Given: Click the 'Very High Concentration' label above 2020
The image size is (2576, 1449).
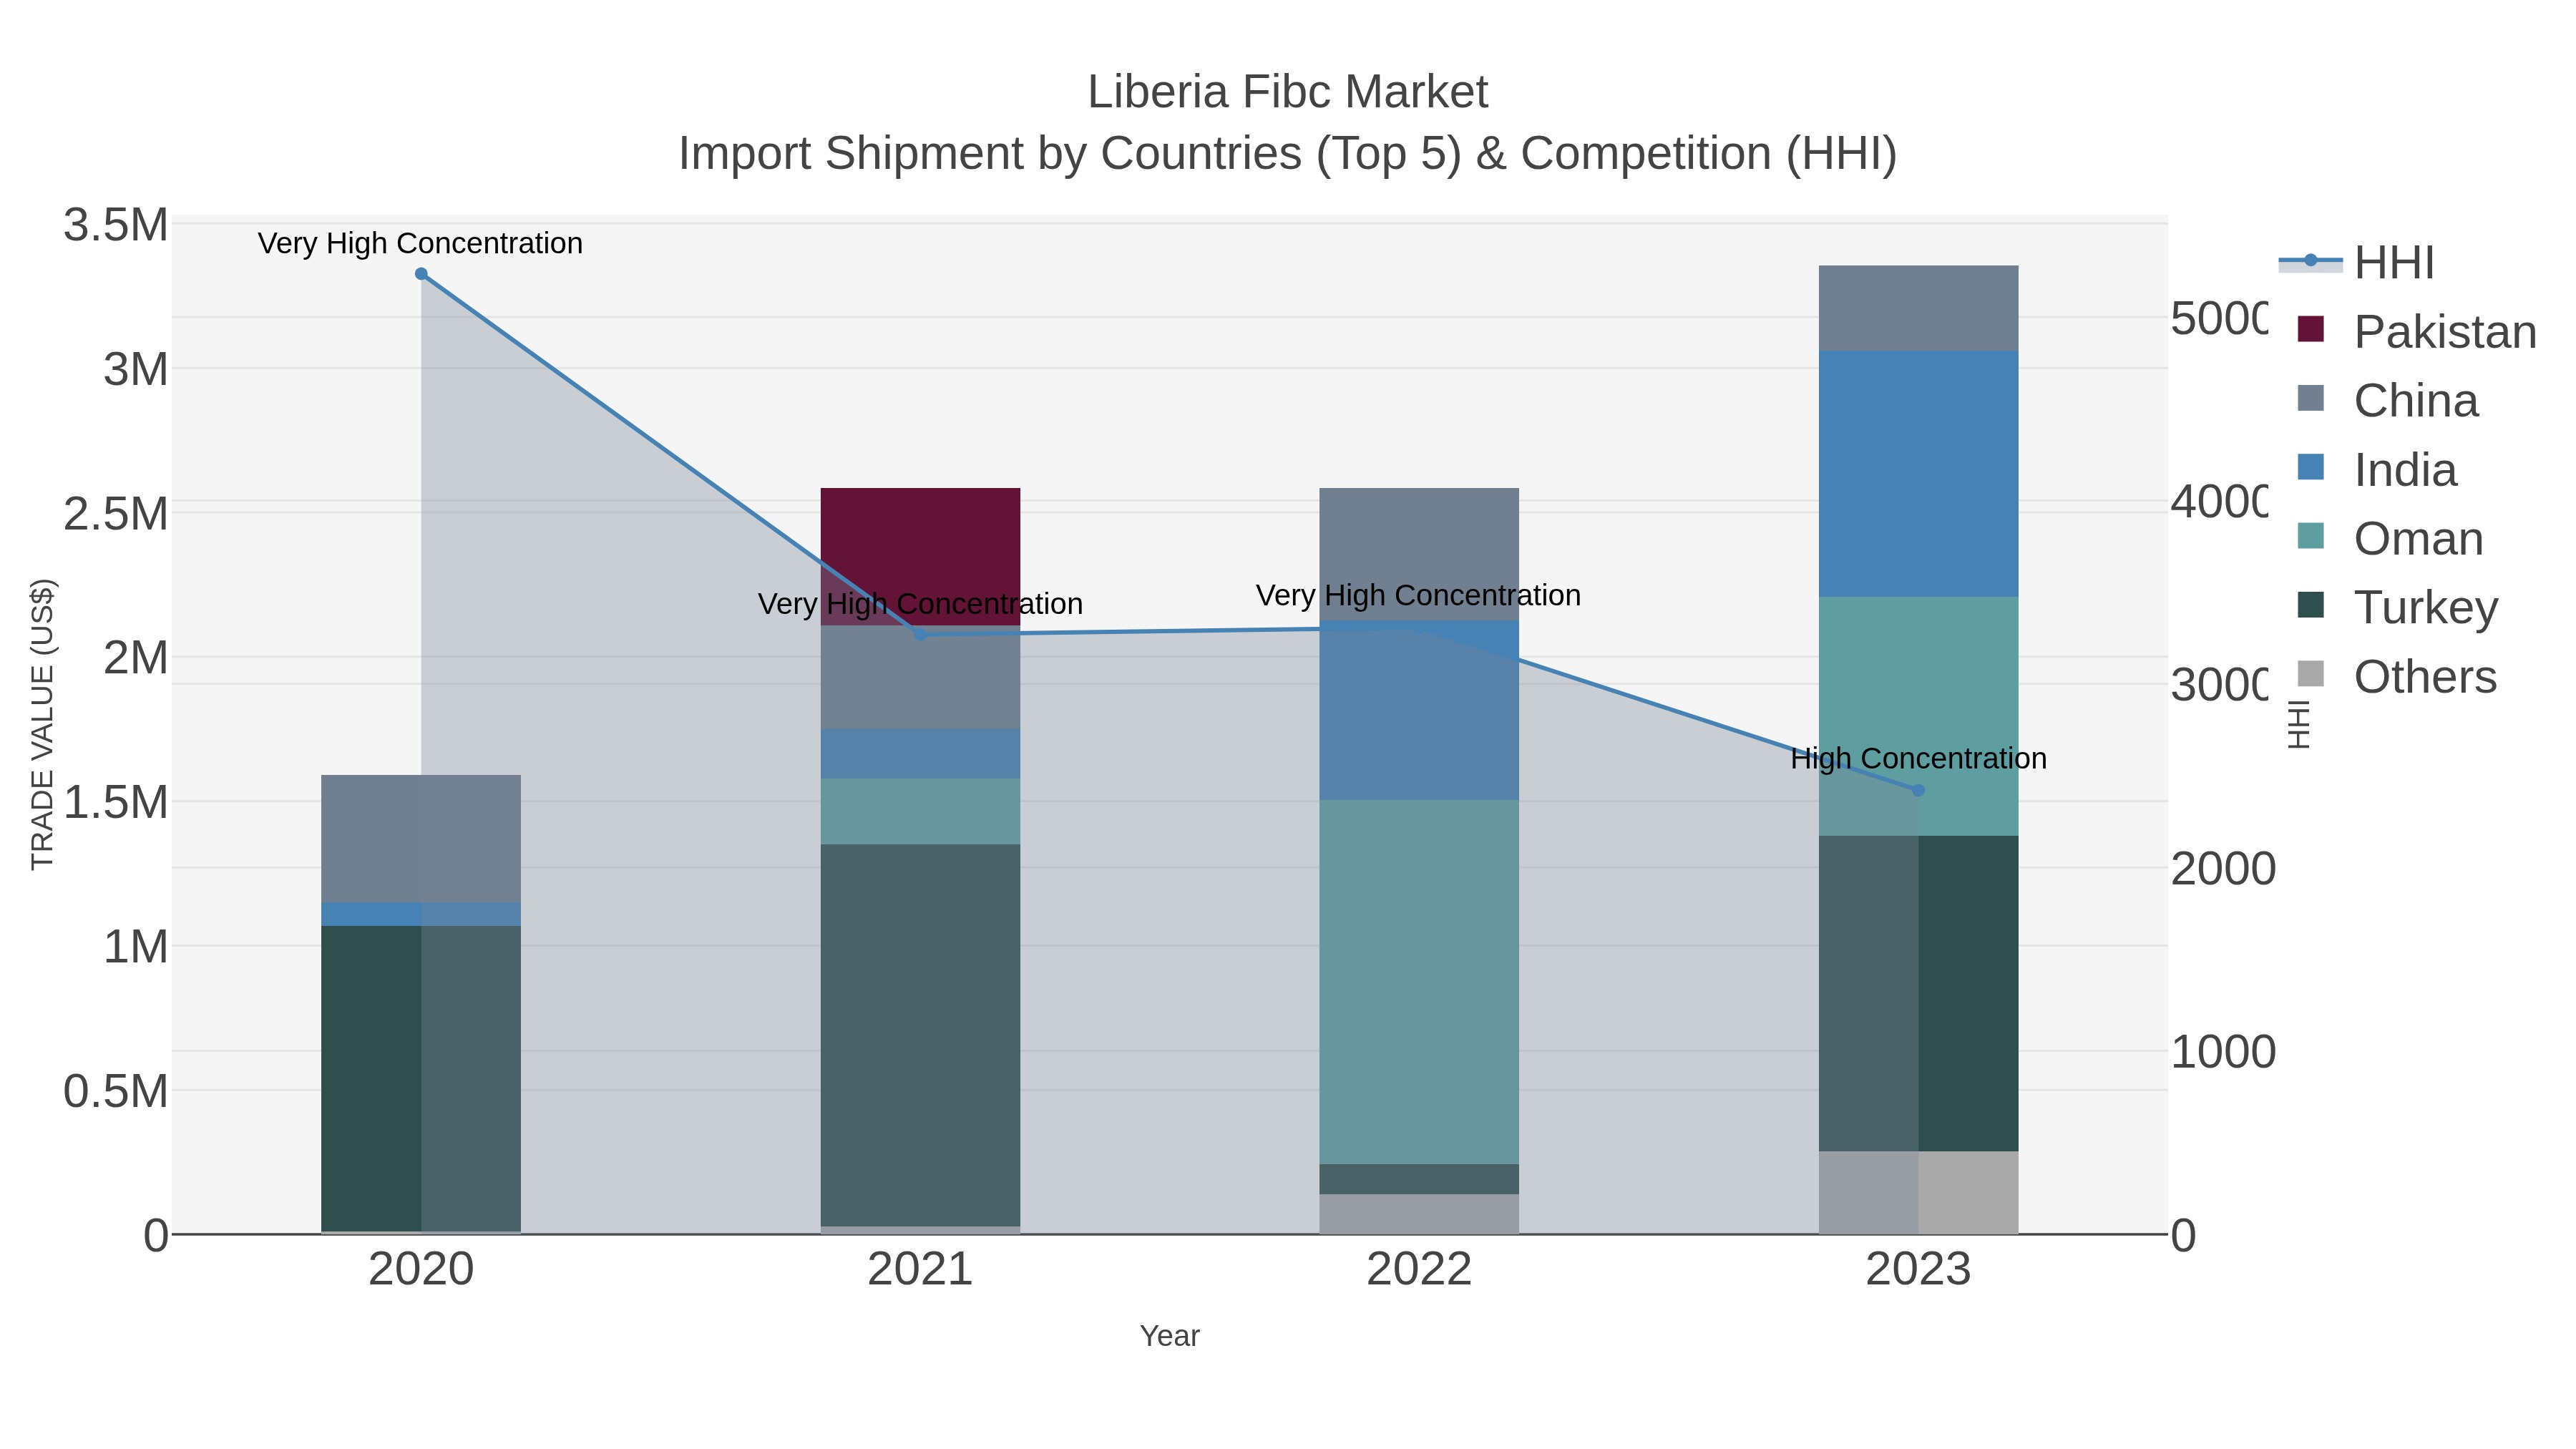Looking at the screenshot, I should pyautogui.click(x=420, y=243).
